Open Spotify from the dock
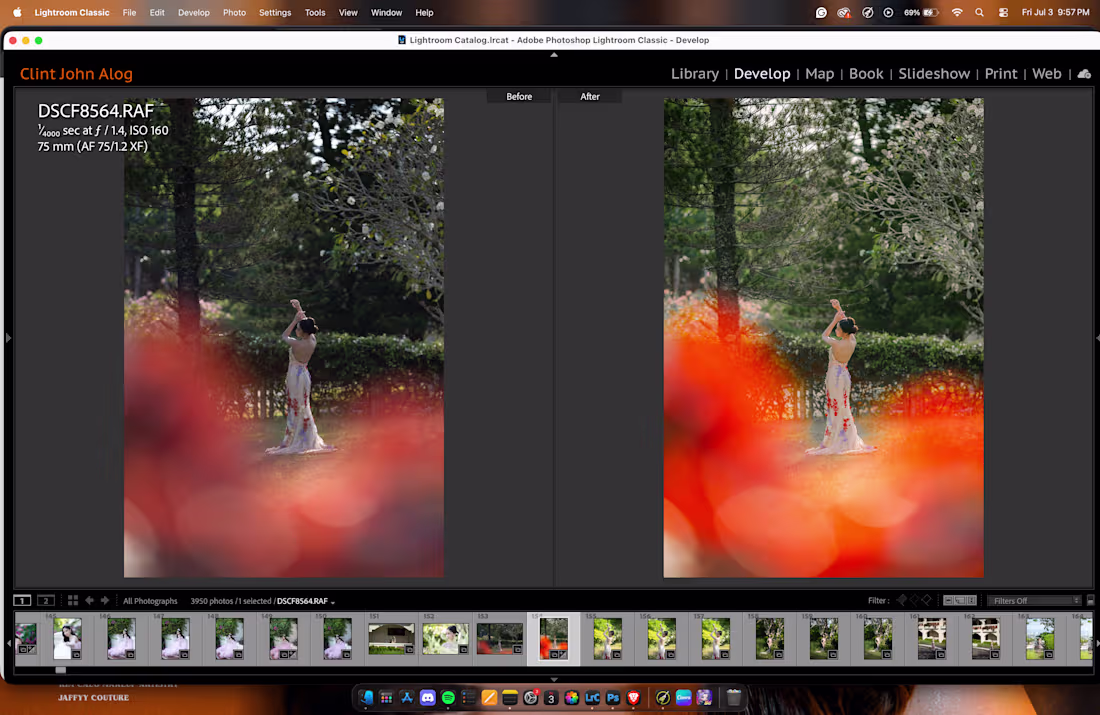The image size is (1100, 715). coord(448,697)
